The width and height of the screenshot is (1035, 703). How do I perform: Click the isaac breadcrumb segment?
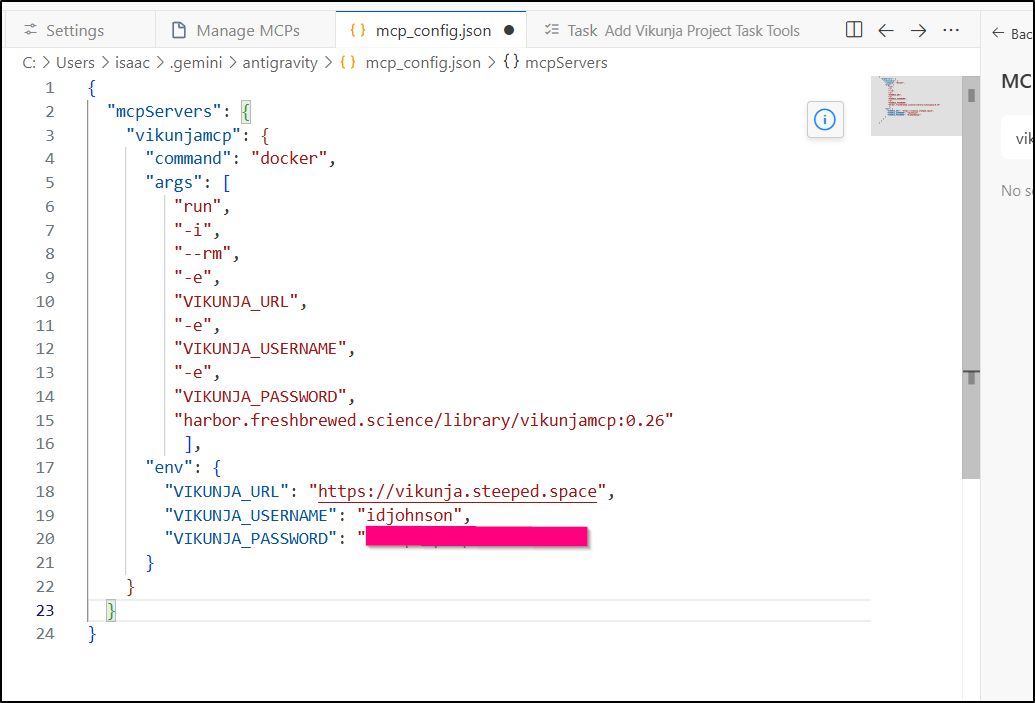point(132,62)
